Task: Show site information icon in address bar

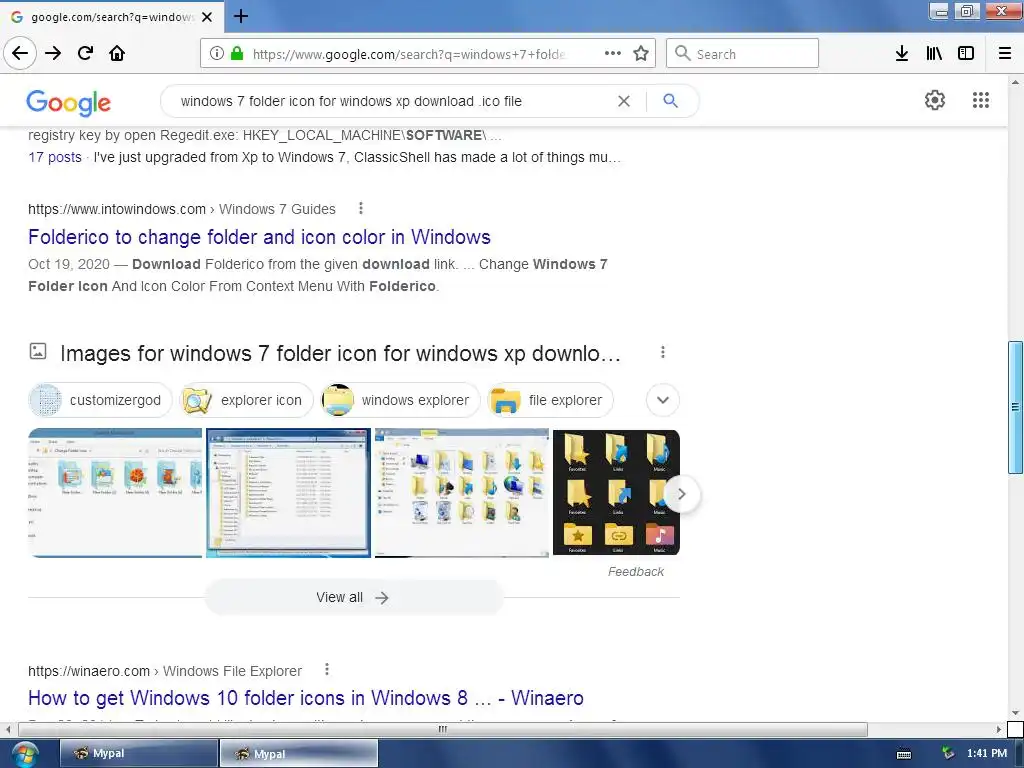Action: tap(216, 54)
